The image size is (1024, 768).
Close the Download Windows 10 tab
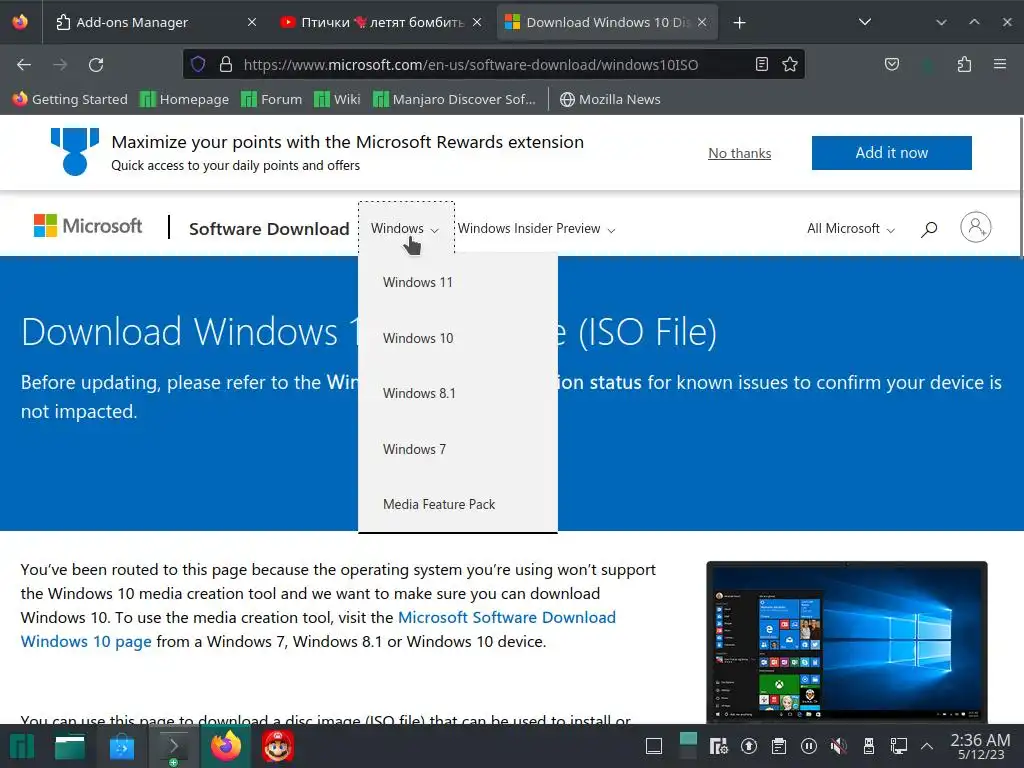(702, 22)
